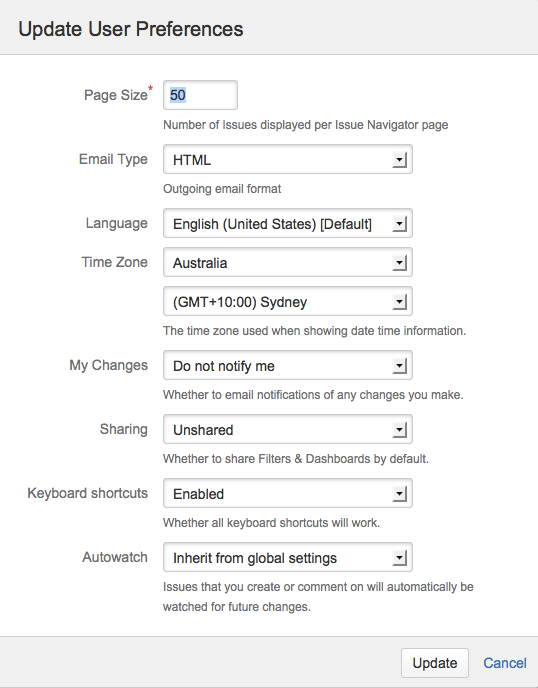Screen dimensions: 538x688
Task: Open the Language dropdown
Action: [287, 223]
